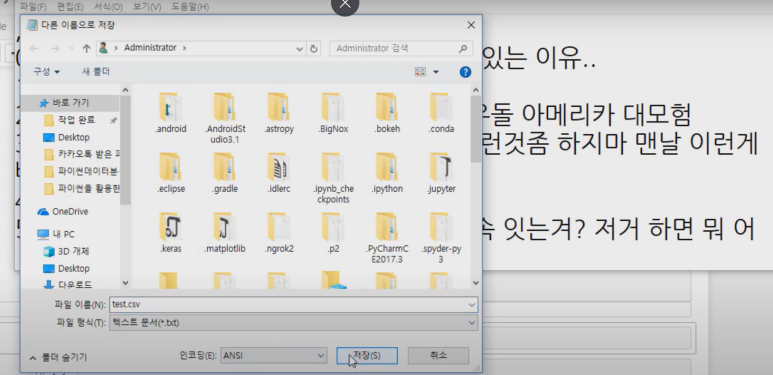Create a new folder with 새 폴더
773x375 pixels.
tap(96, 72)
